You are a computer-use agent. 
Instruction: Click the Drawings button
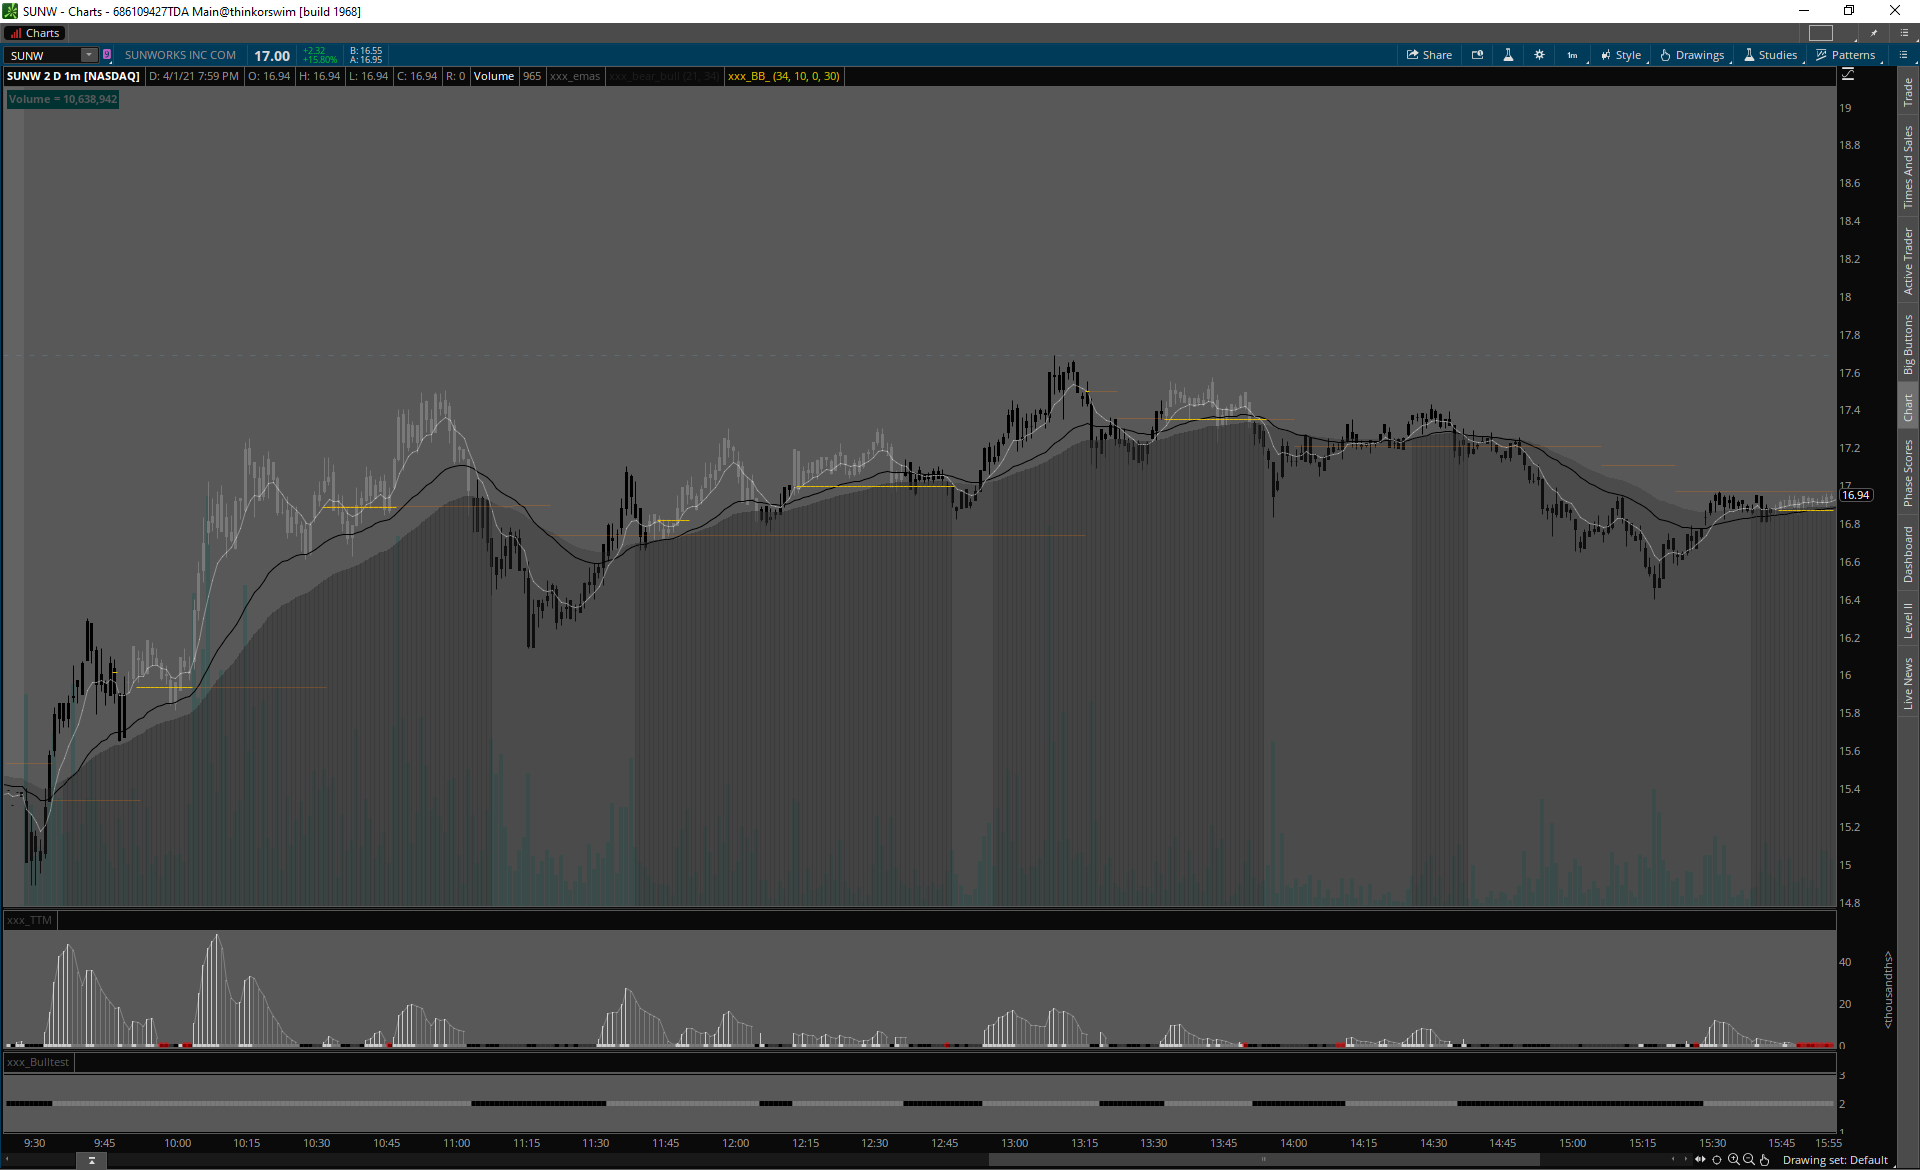coord(1693,55)
